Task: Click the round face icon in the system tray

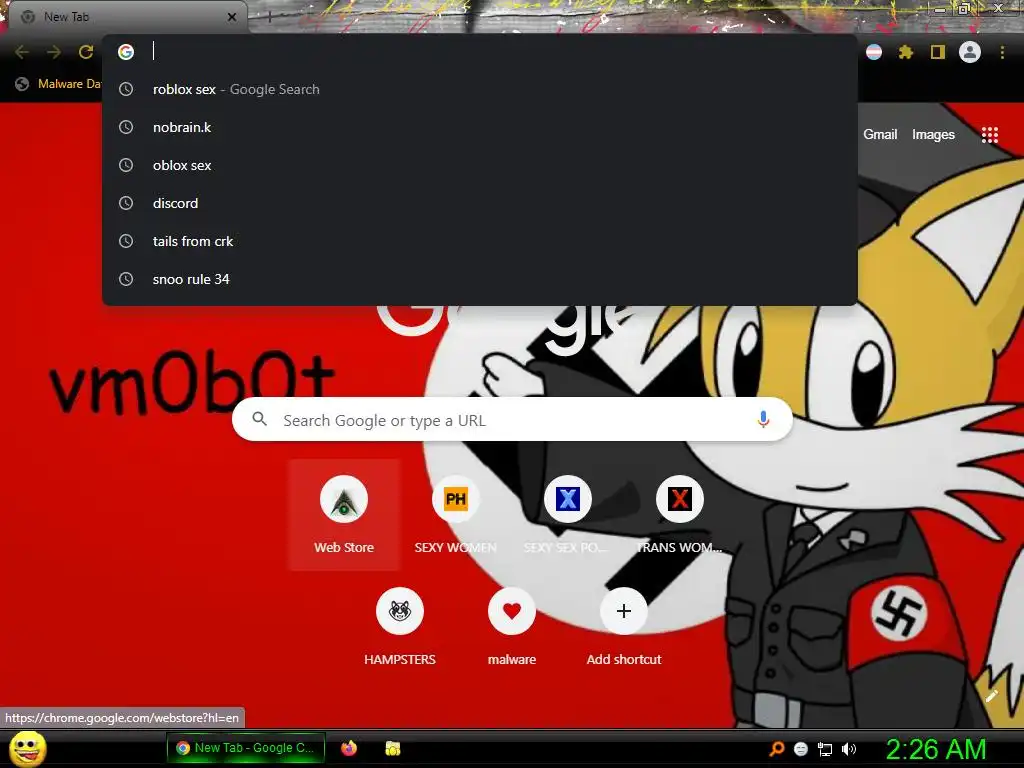Action: coord(801,749)
